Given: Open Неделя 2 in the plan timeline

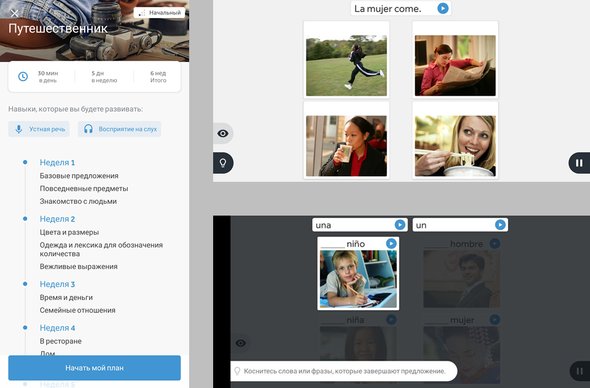Looking at the screenshot, I should [57, 219].
